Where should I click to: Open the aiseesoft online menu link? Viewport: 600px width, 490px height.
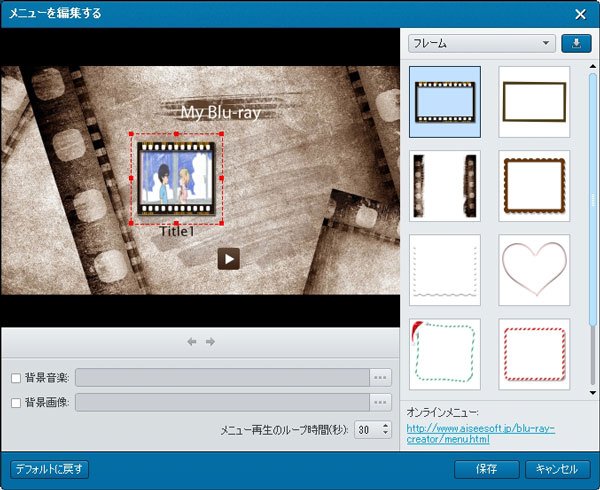pos(480,433)
